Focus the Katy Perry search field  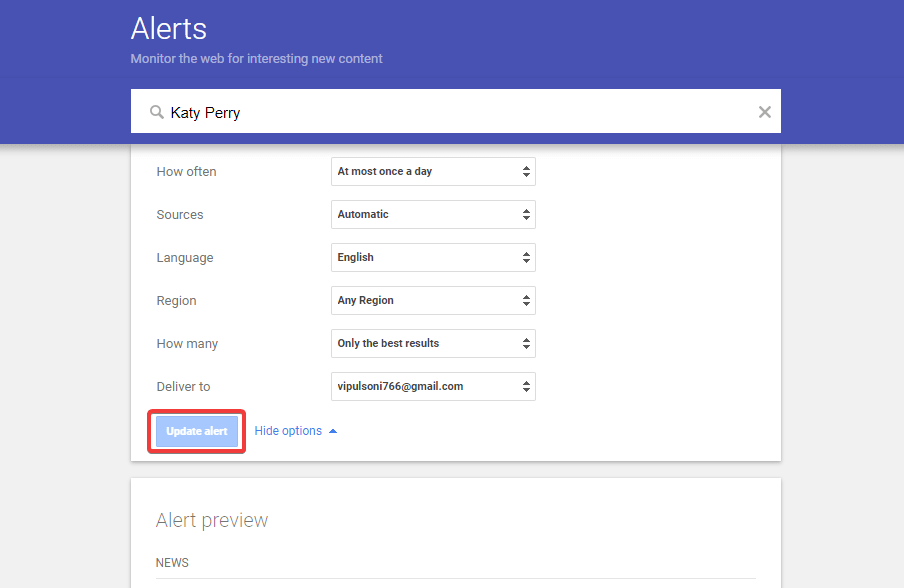tap(450, 112)
